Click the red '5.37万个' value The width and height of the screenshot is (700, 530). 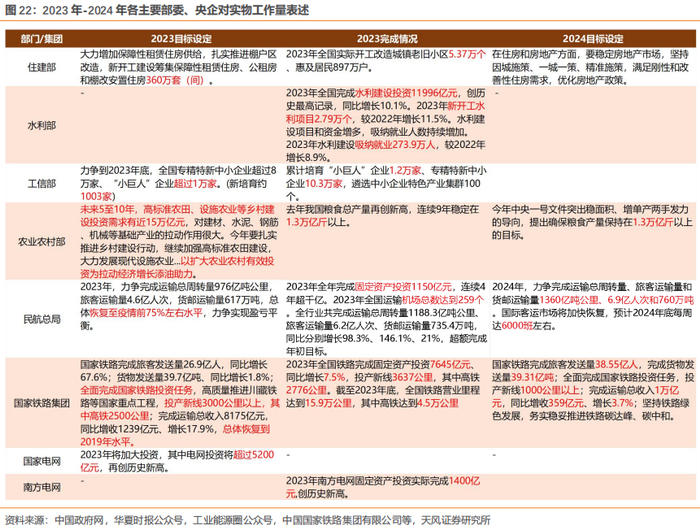point(467,54)
